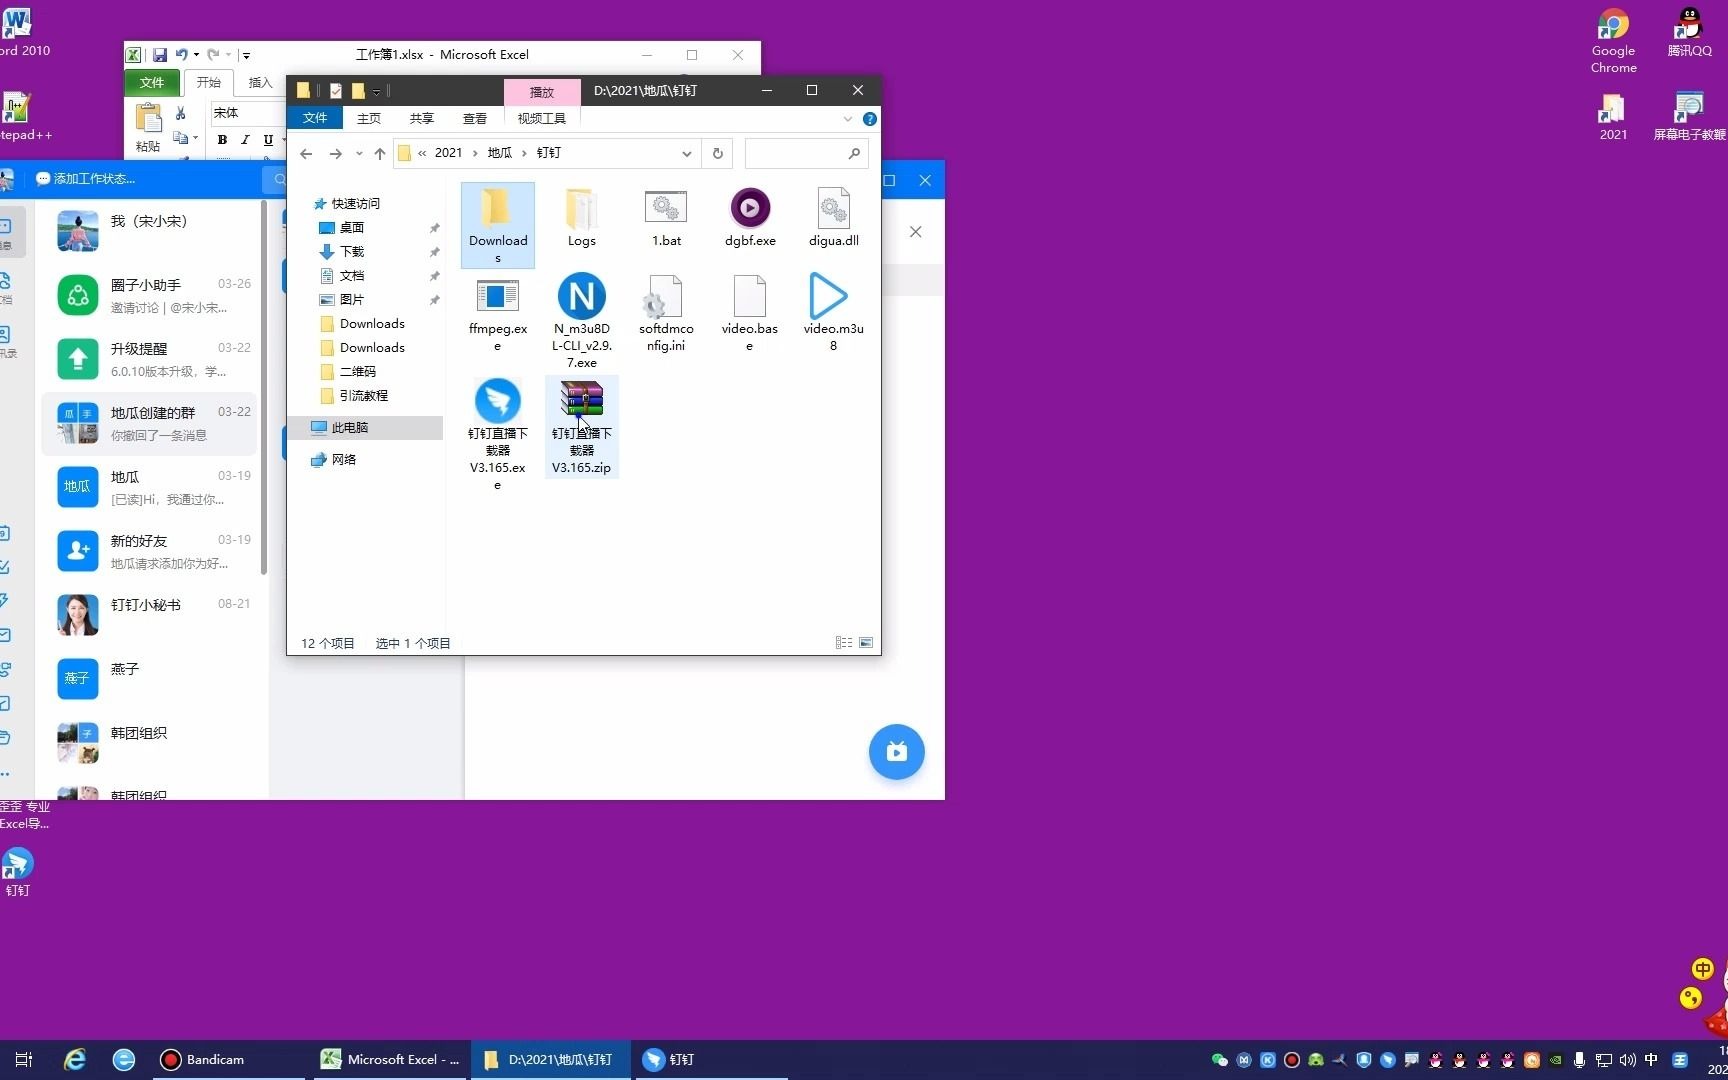This screenshot has width=1728, height=1080.
Task: Switch Explorer to details view
Action: pyautogui.click(x=844, y=643)
